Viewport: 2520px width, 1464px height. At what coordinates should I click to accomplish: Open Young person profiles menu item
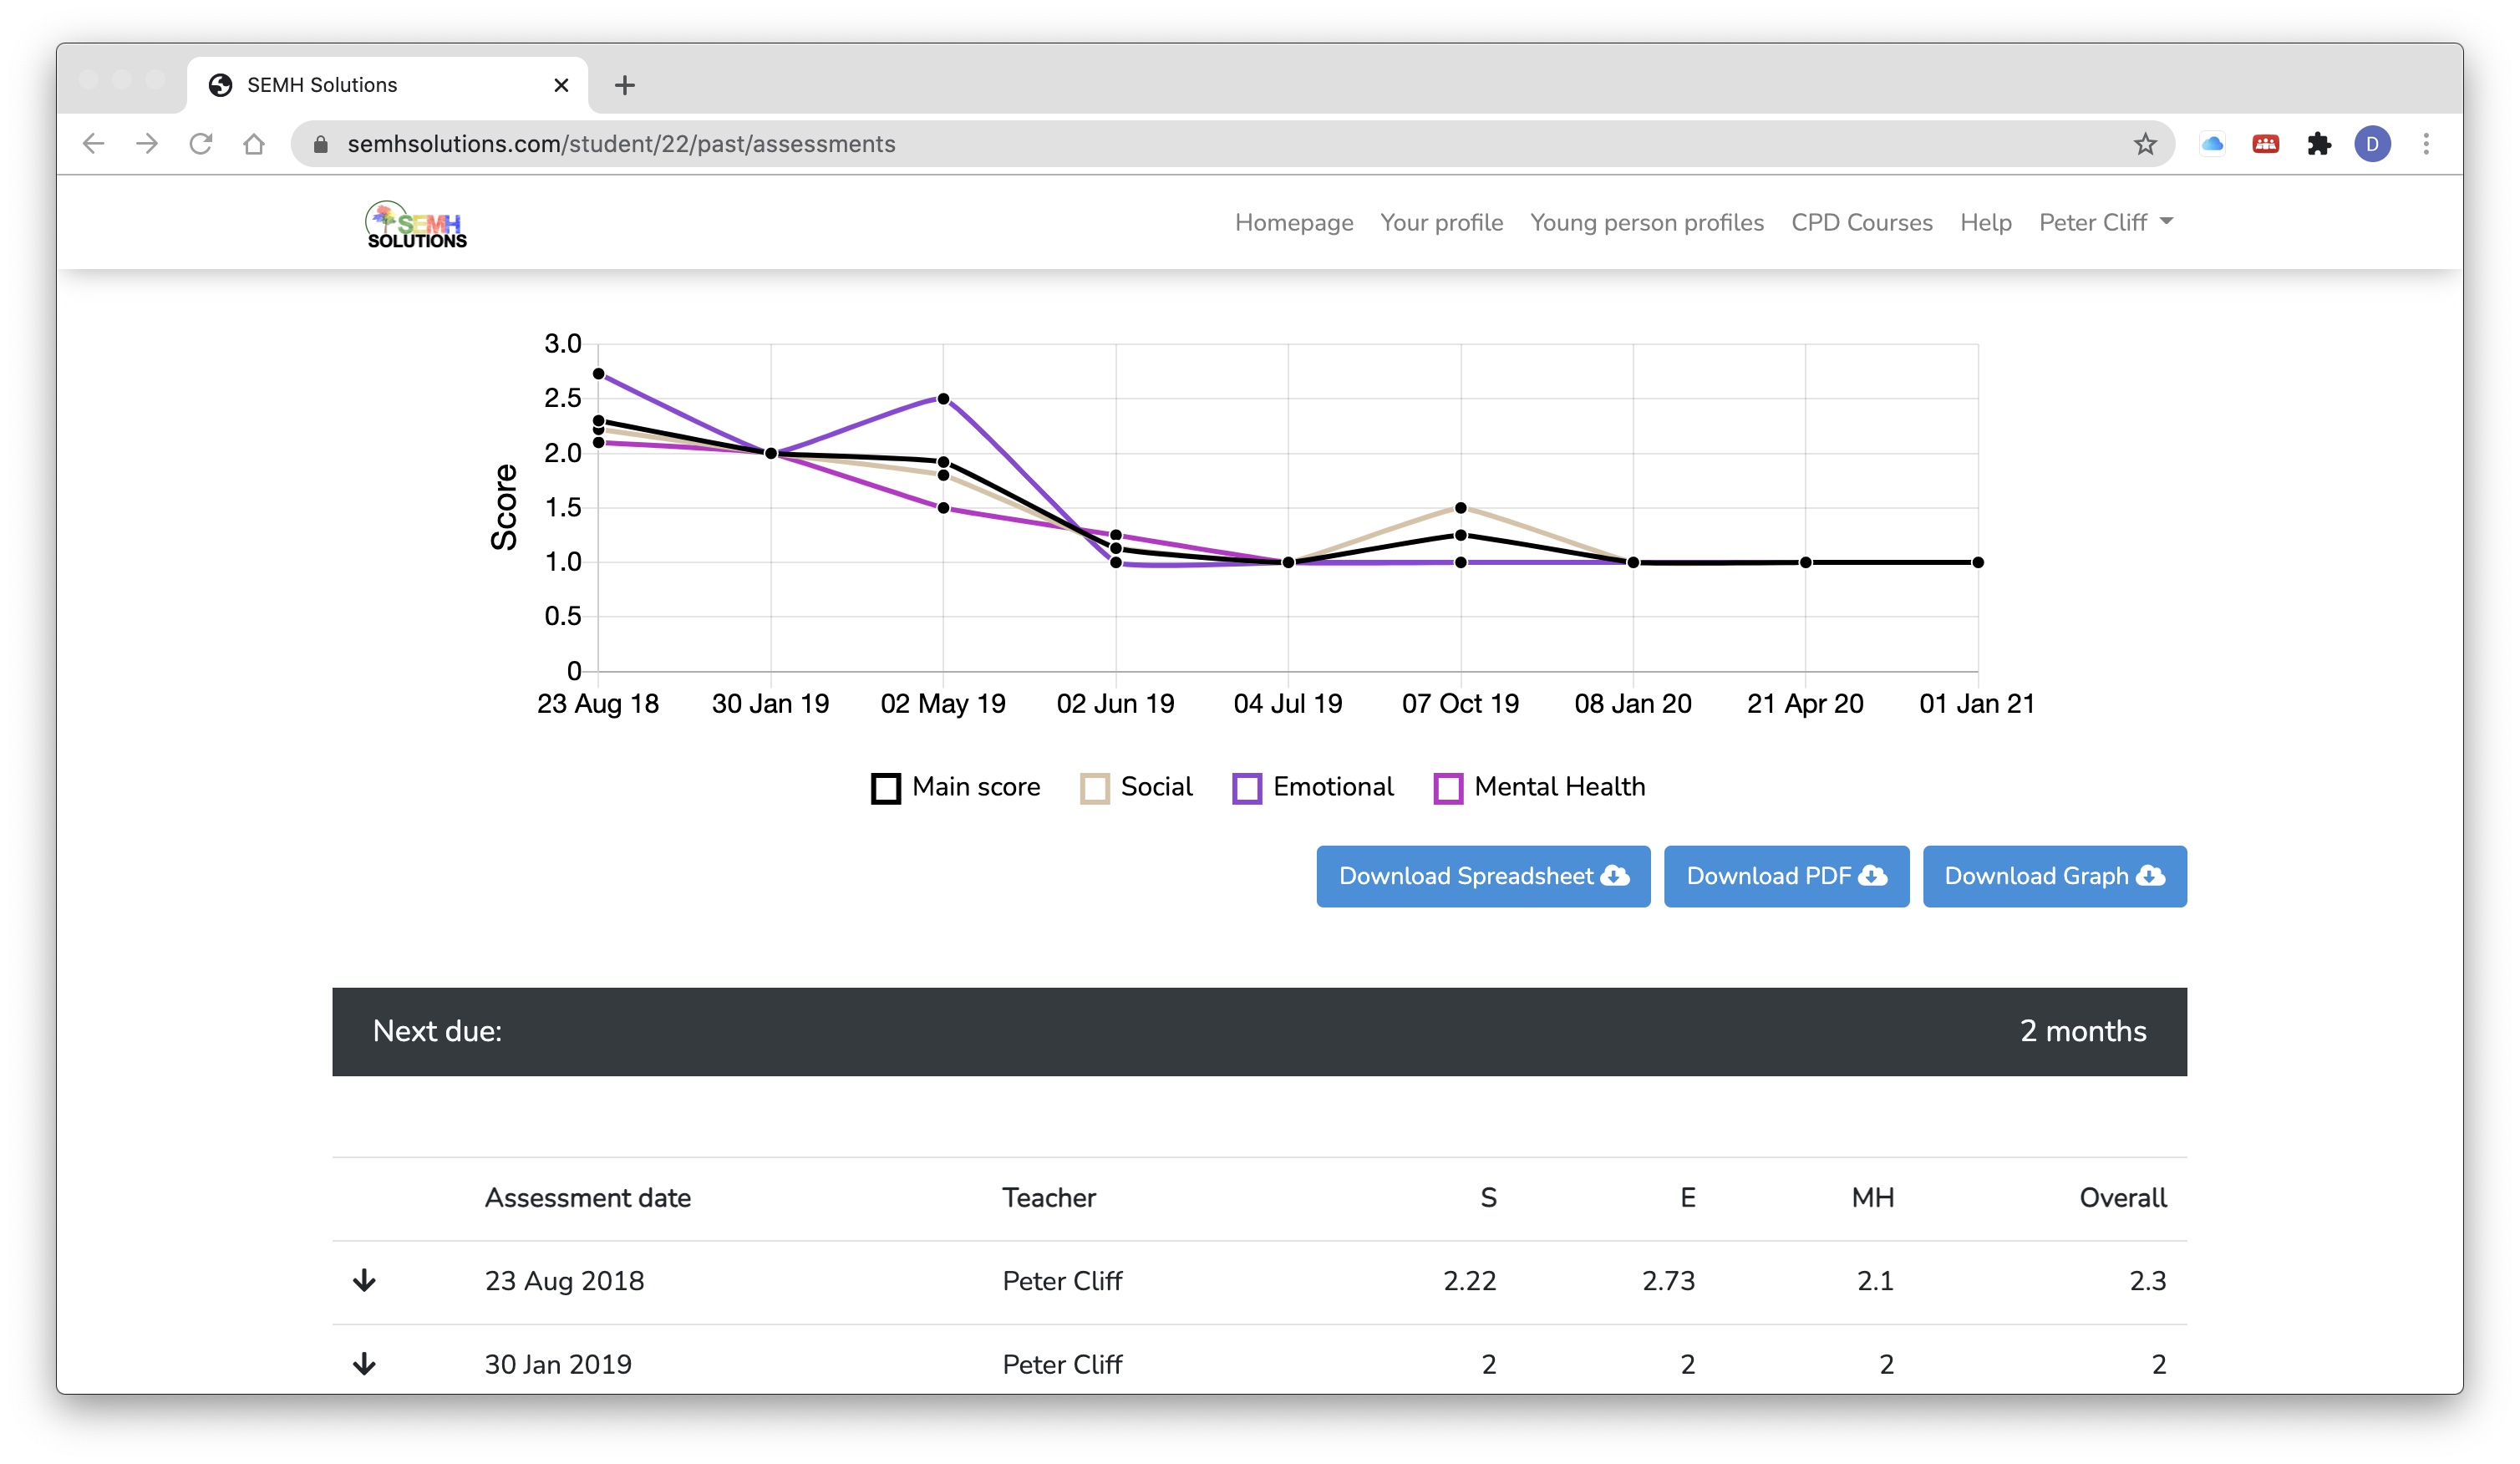pos(1646,222)
